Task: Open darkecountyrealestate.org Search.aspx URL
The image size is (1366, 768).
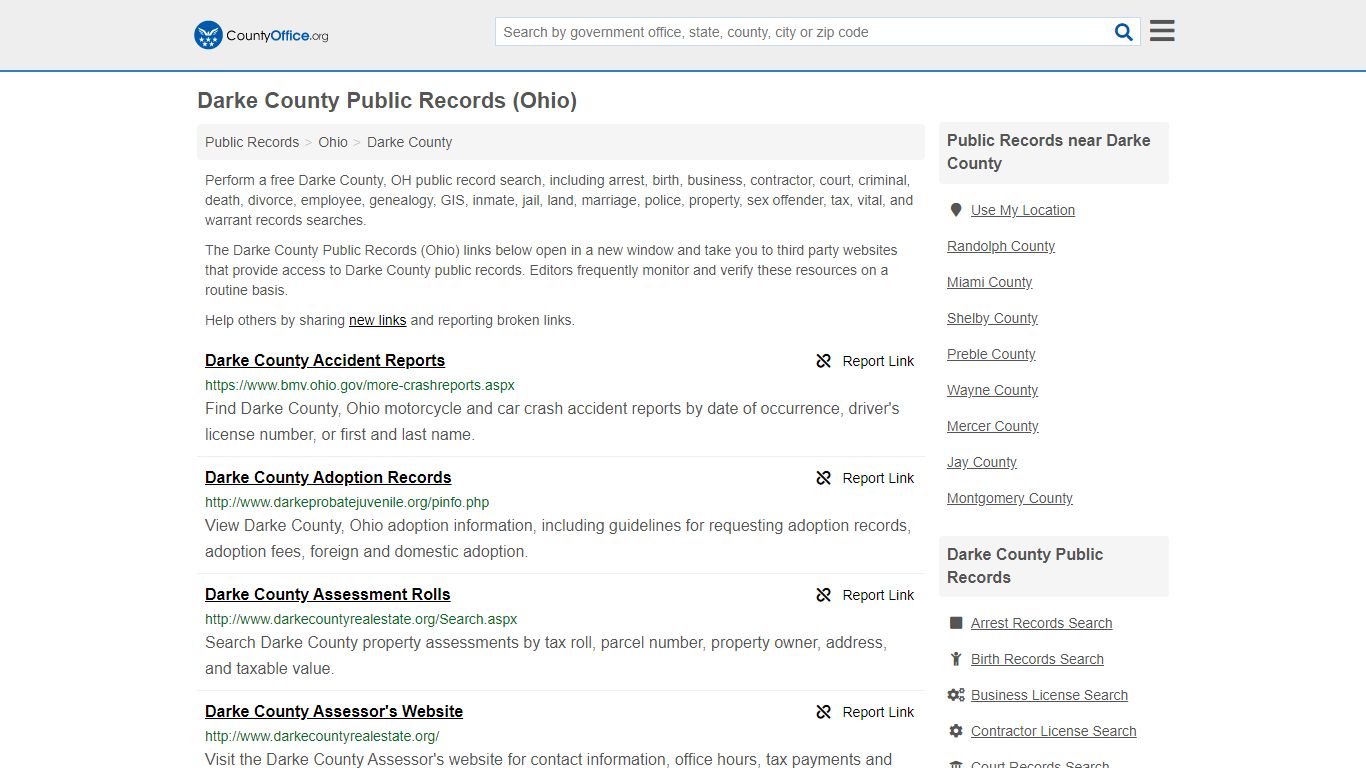Action: tap(361, 619)
